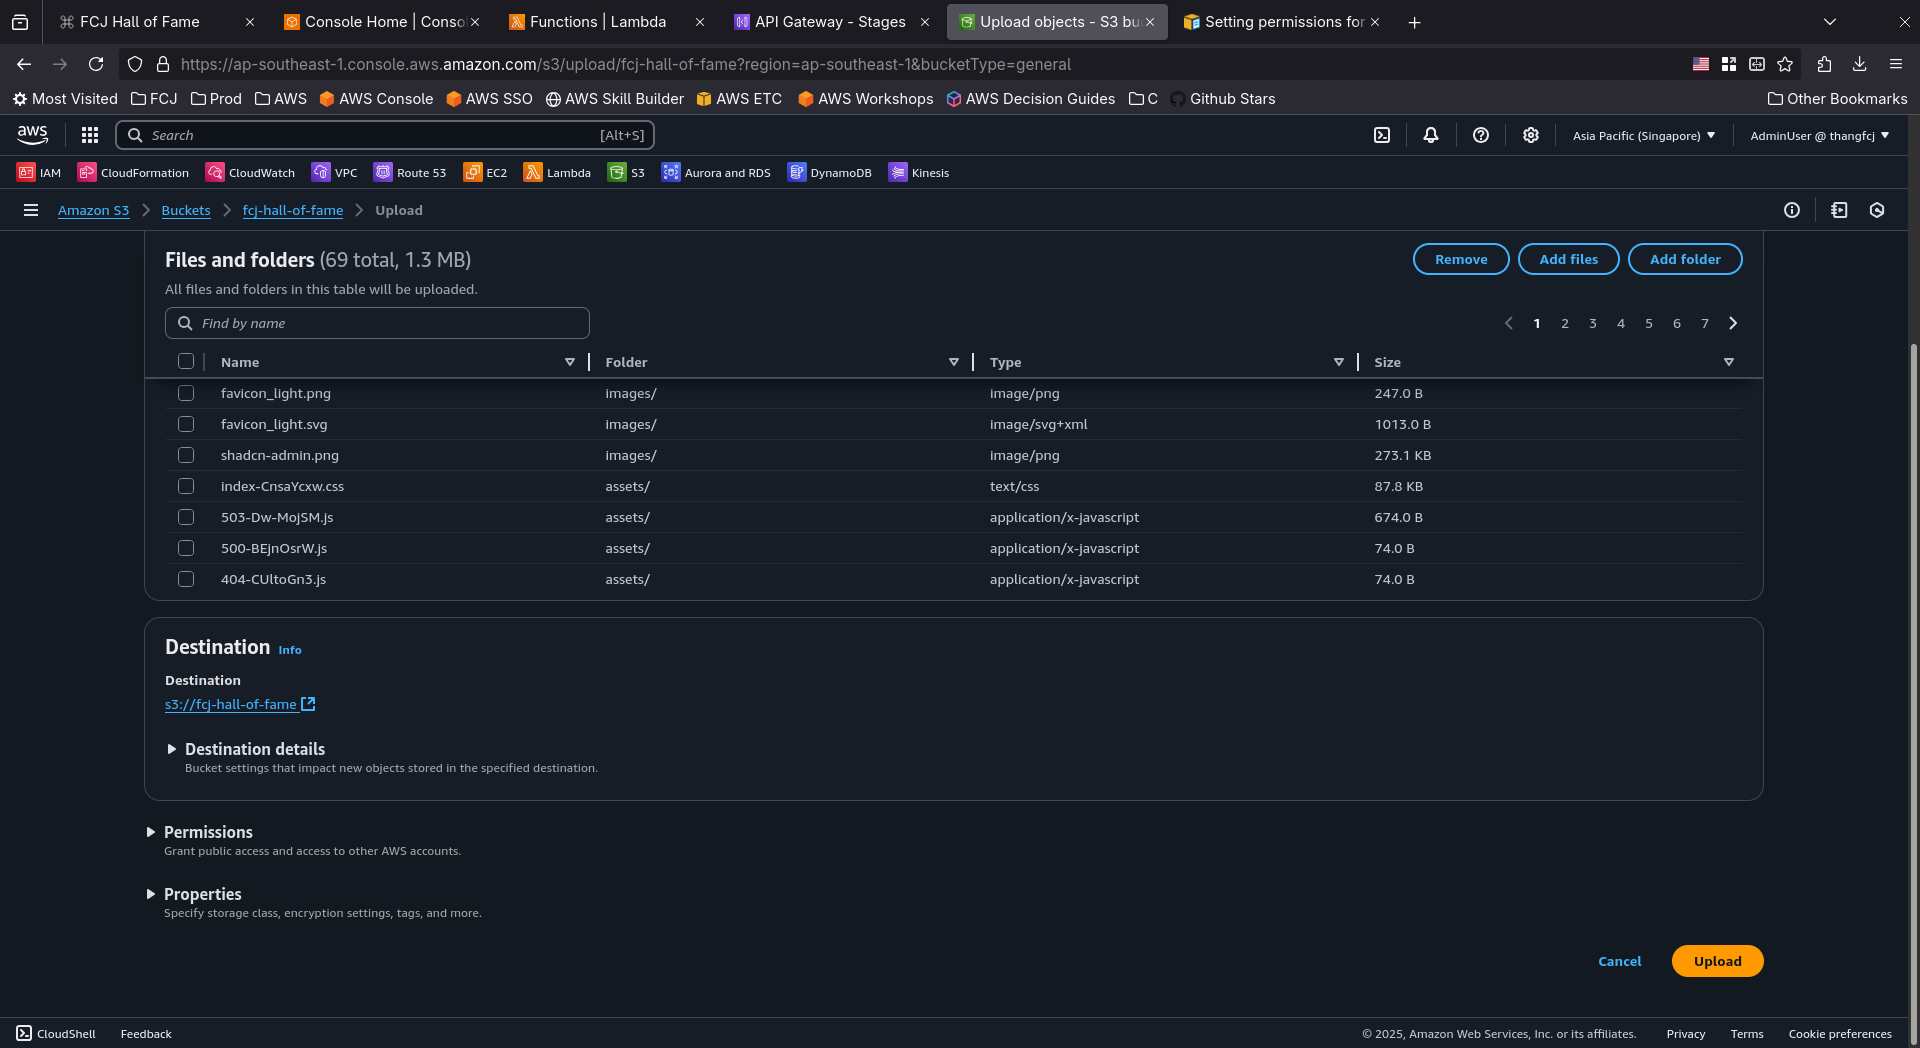Screen dimensions: 1920x1048
Task: Open browser downloads icon
Action: (1860, 64)
